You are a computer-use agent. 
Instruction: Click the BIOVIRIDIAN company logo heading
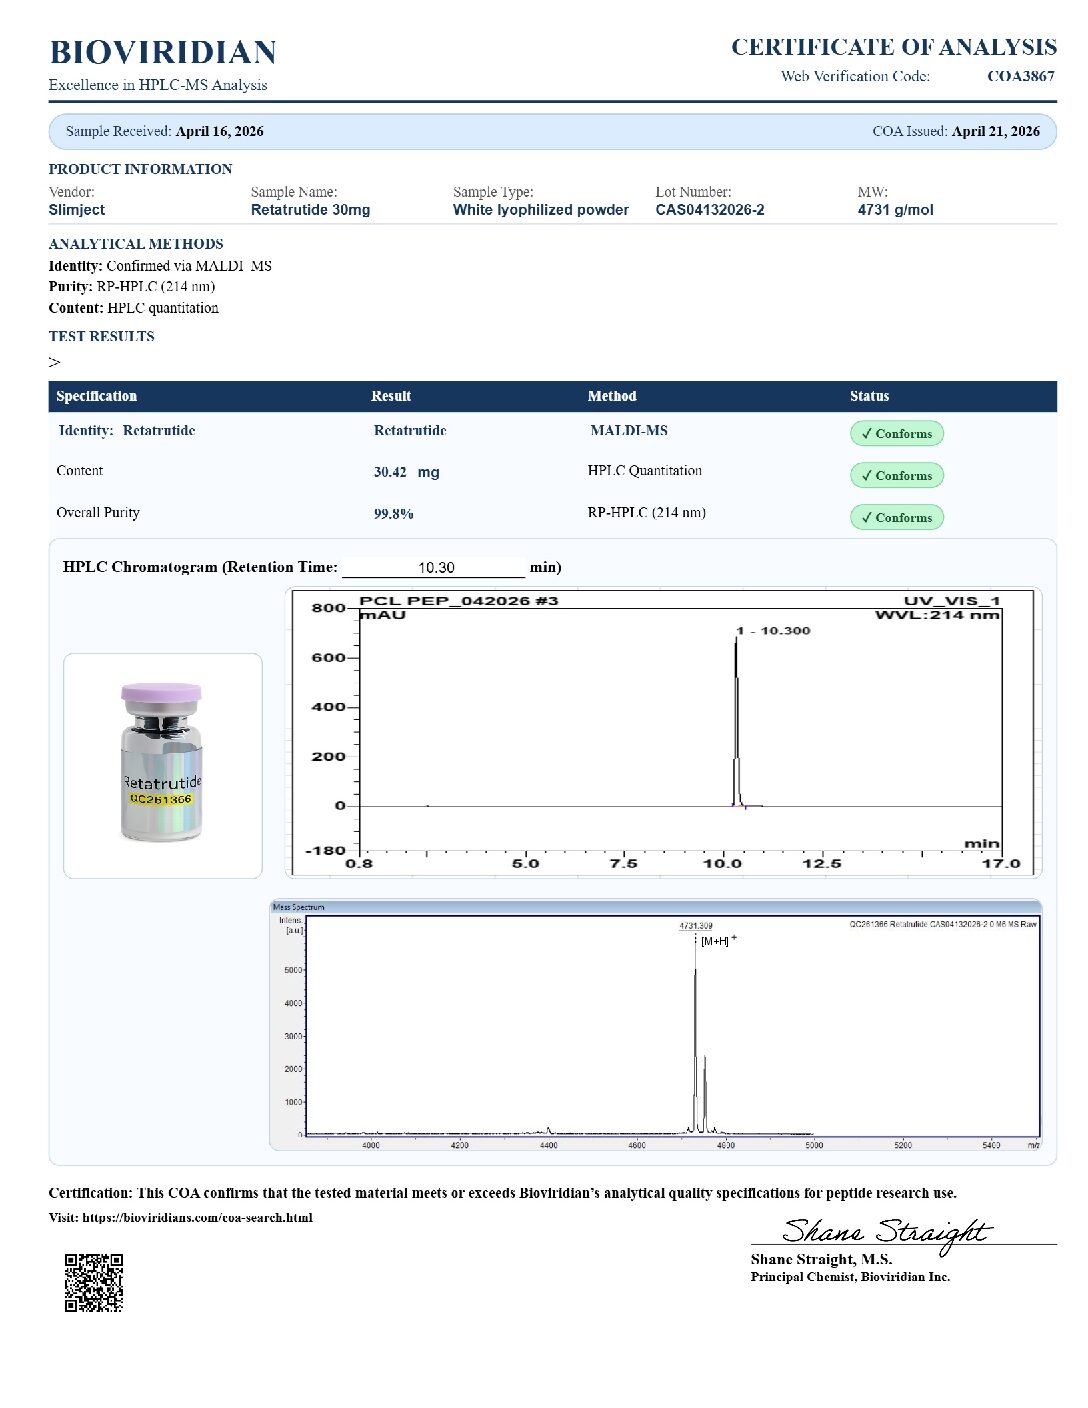(163, 52)
